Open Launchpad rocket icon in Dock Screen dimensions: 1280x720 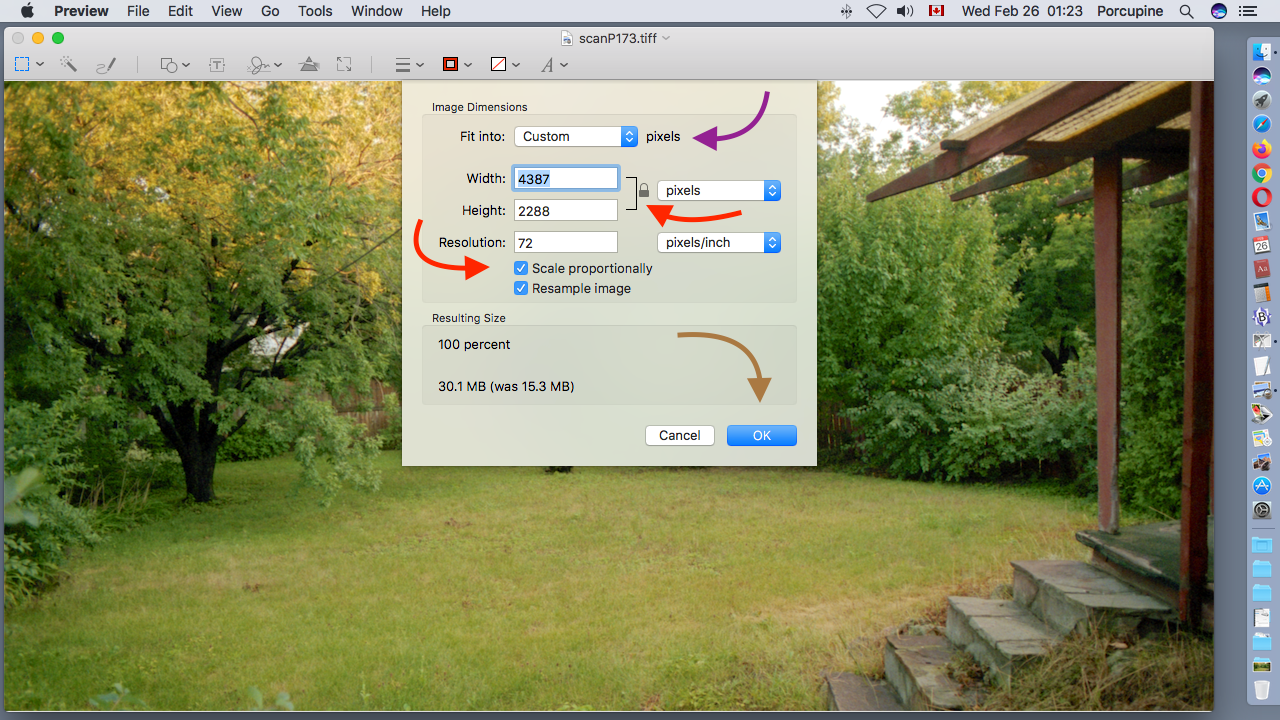(1262, 100)
